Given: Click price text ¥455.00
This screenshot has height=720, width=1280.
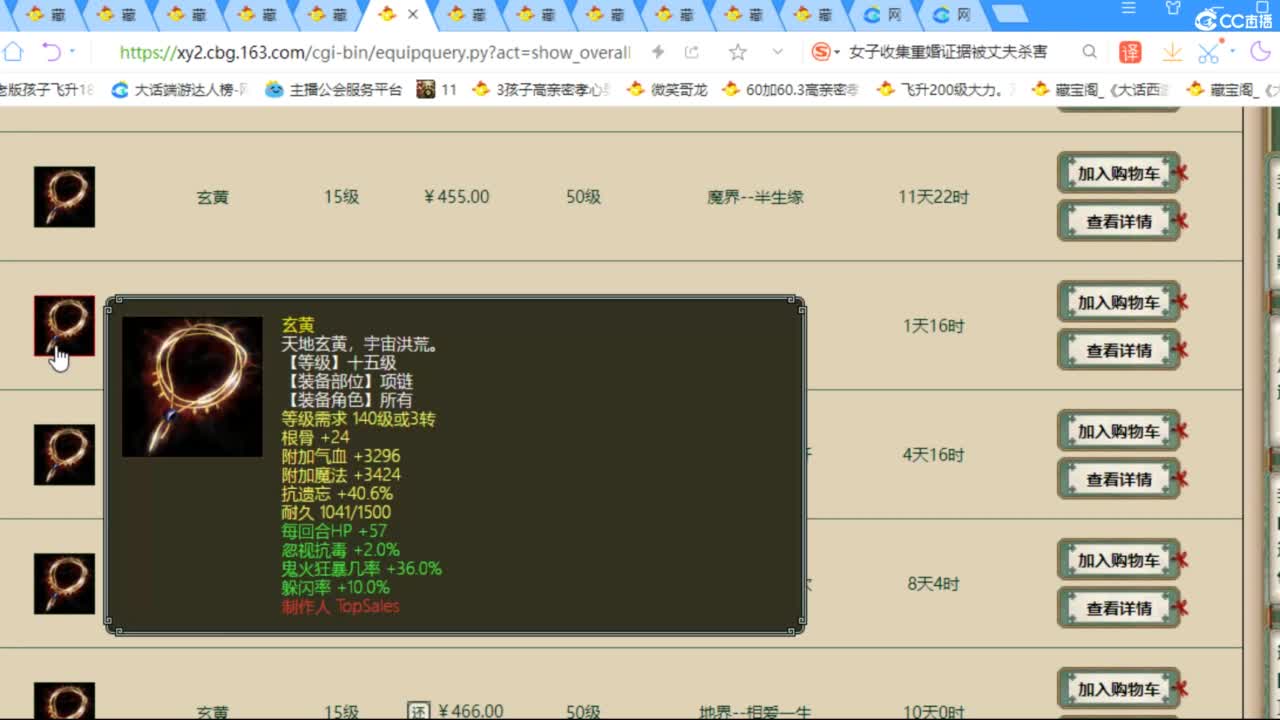Looking at the screenshot, I should tap(457, 197).
